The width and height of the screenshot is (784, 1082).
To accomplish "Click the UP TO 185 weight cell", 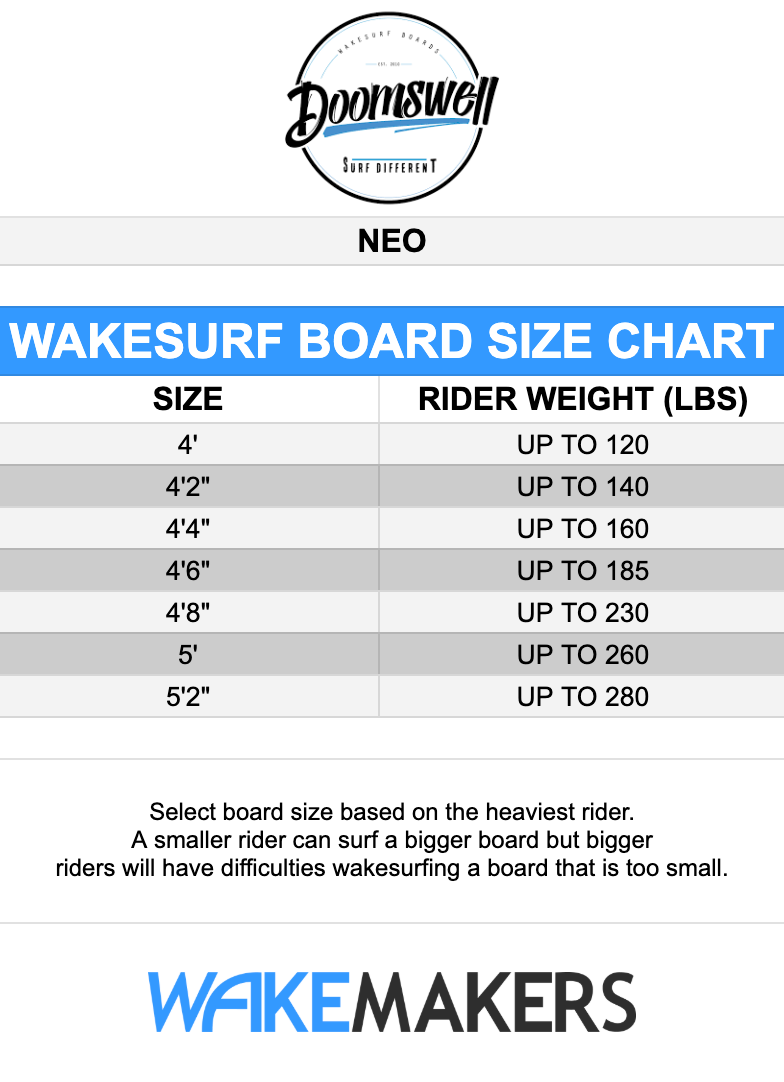I will 582,571.
